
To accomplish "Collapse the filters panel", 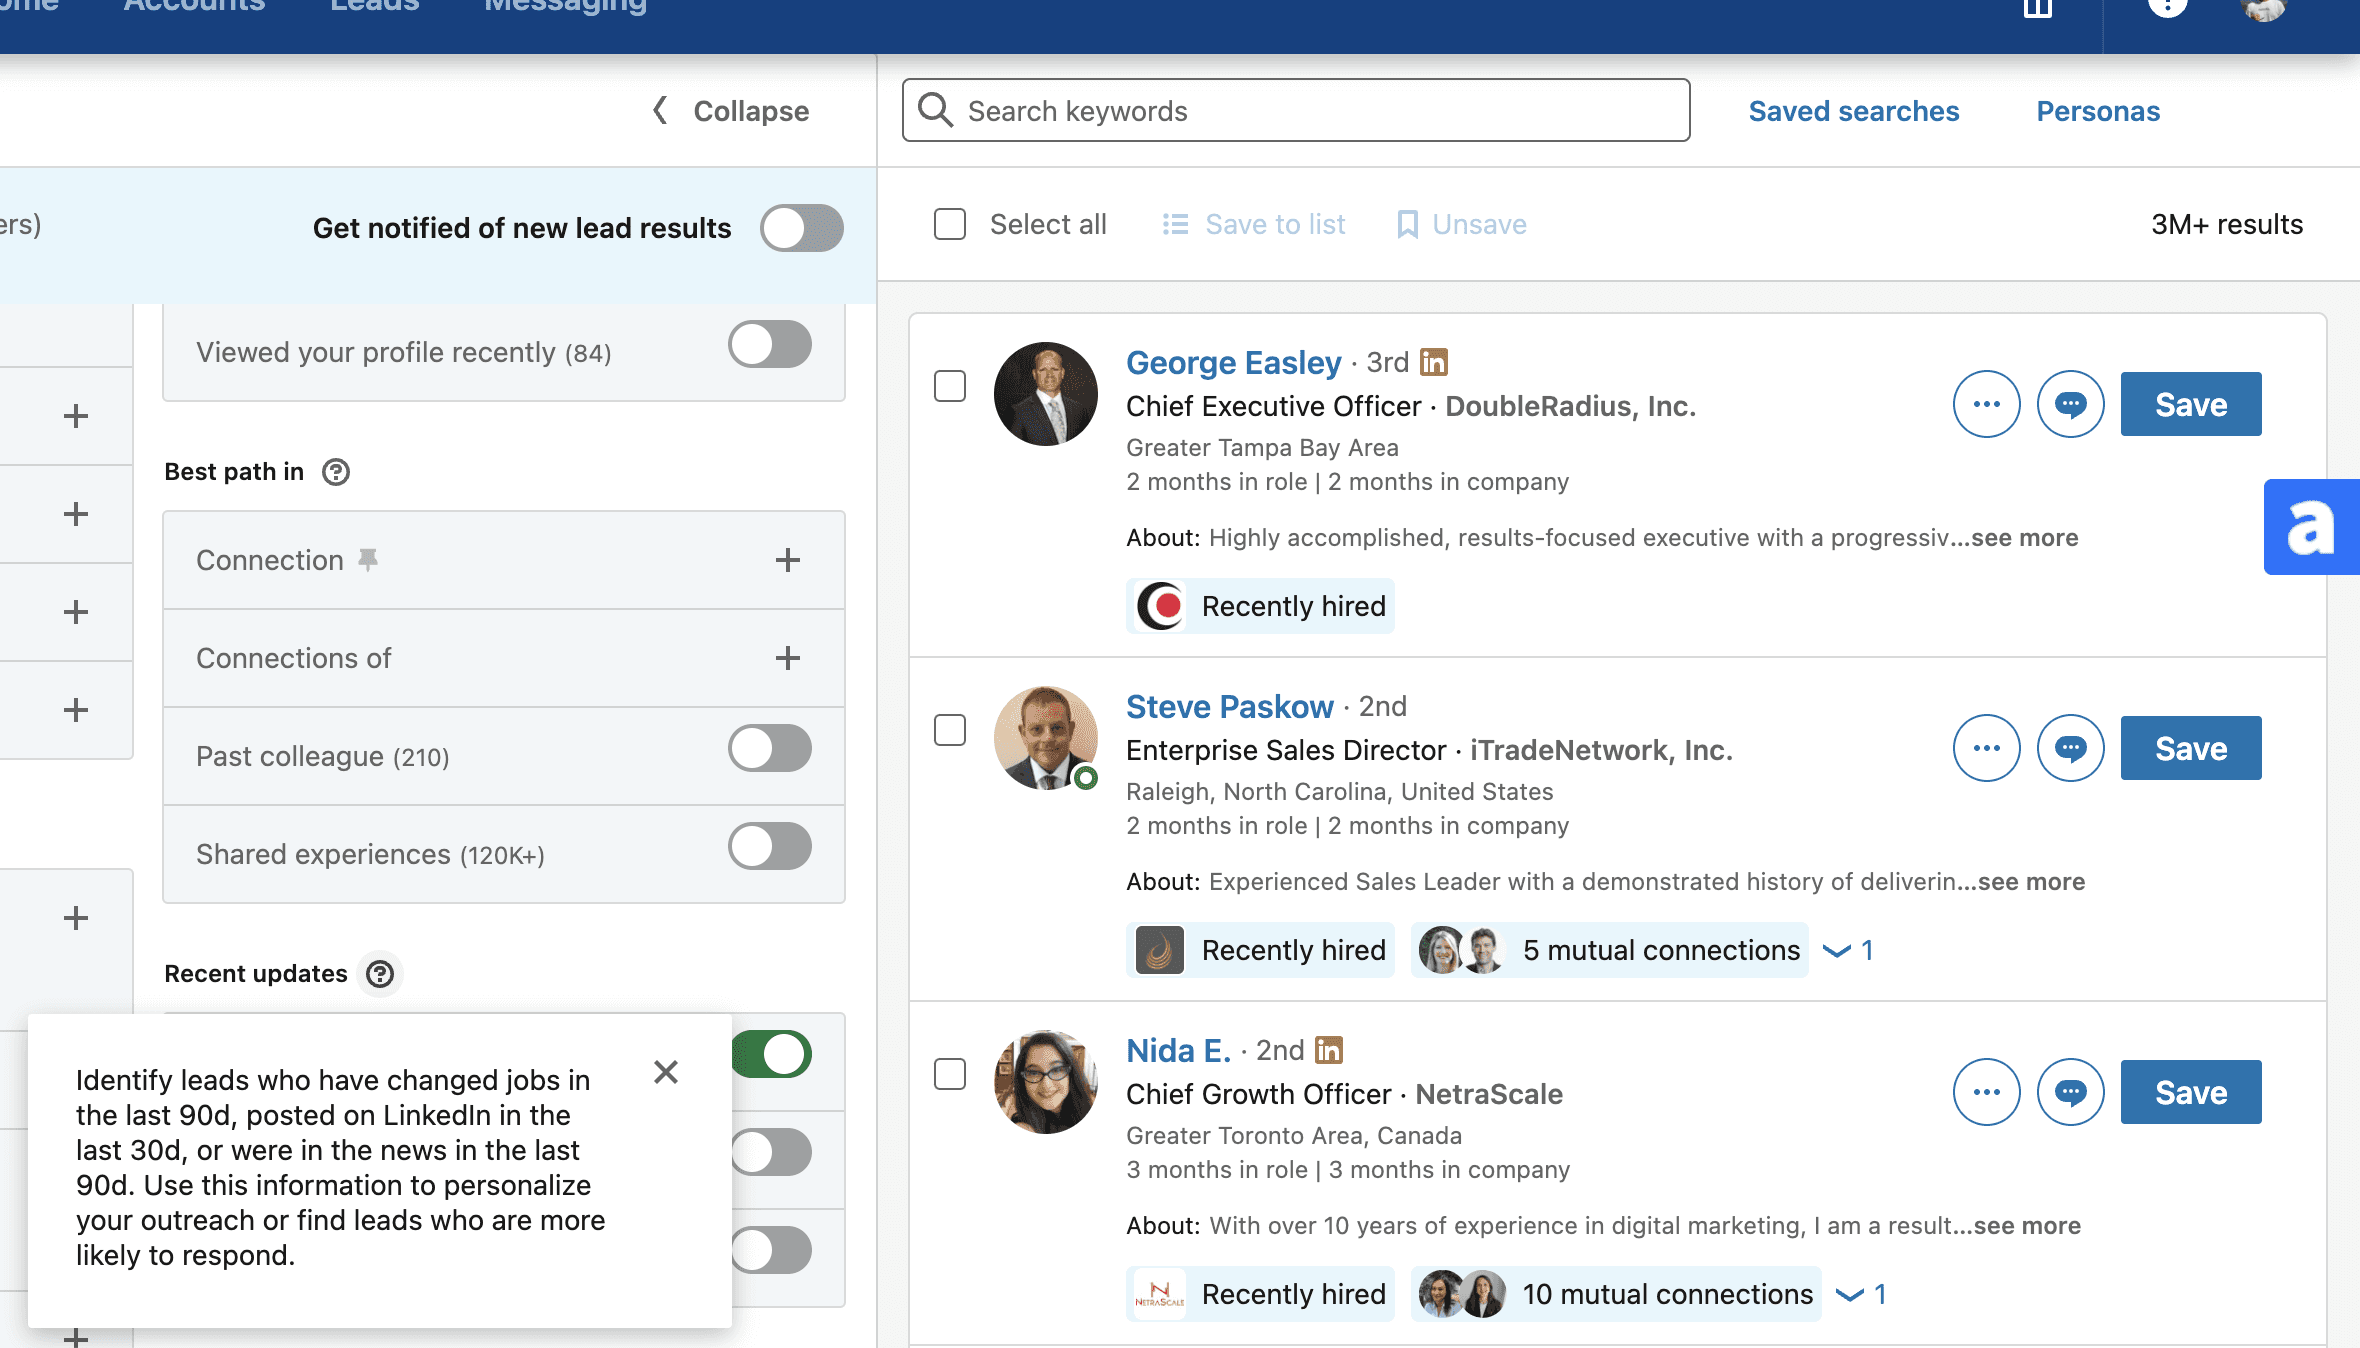I will pos(731,111).
